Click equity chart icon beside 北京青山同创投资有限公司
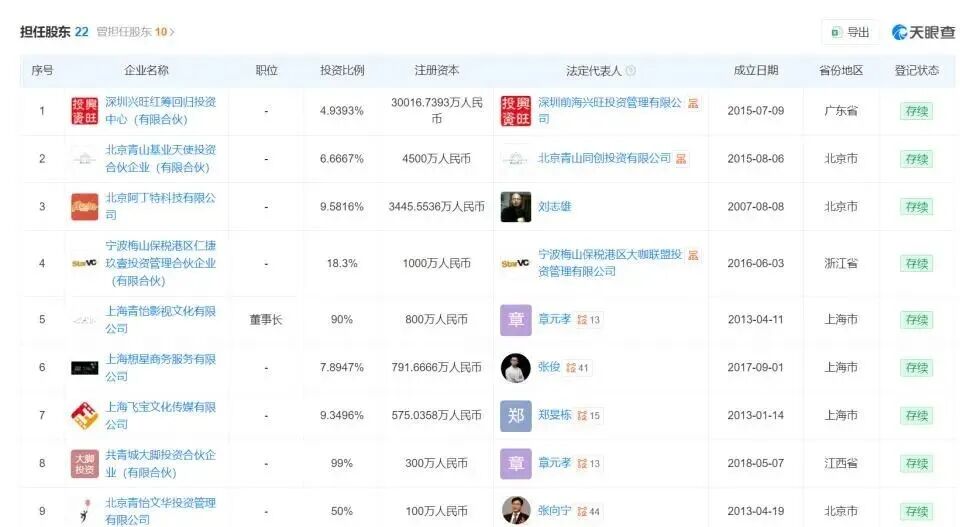 tap(681, 159)
